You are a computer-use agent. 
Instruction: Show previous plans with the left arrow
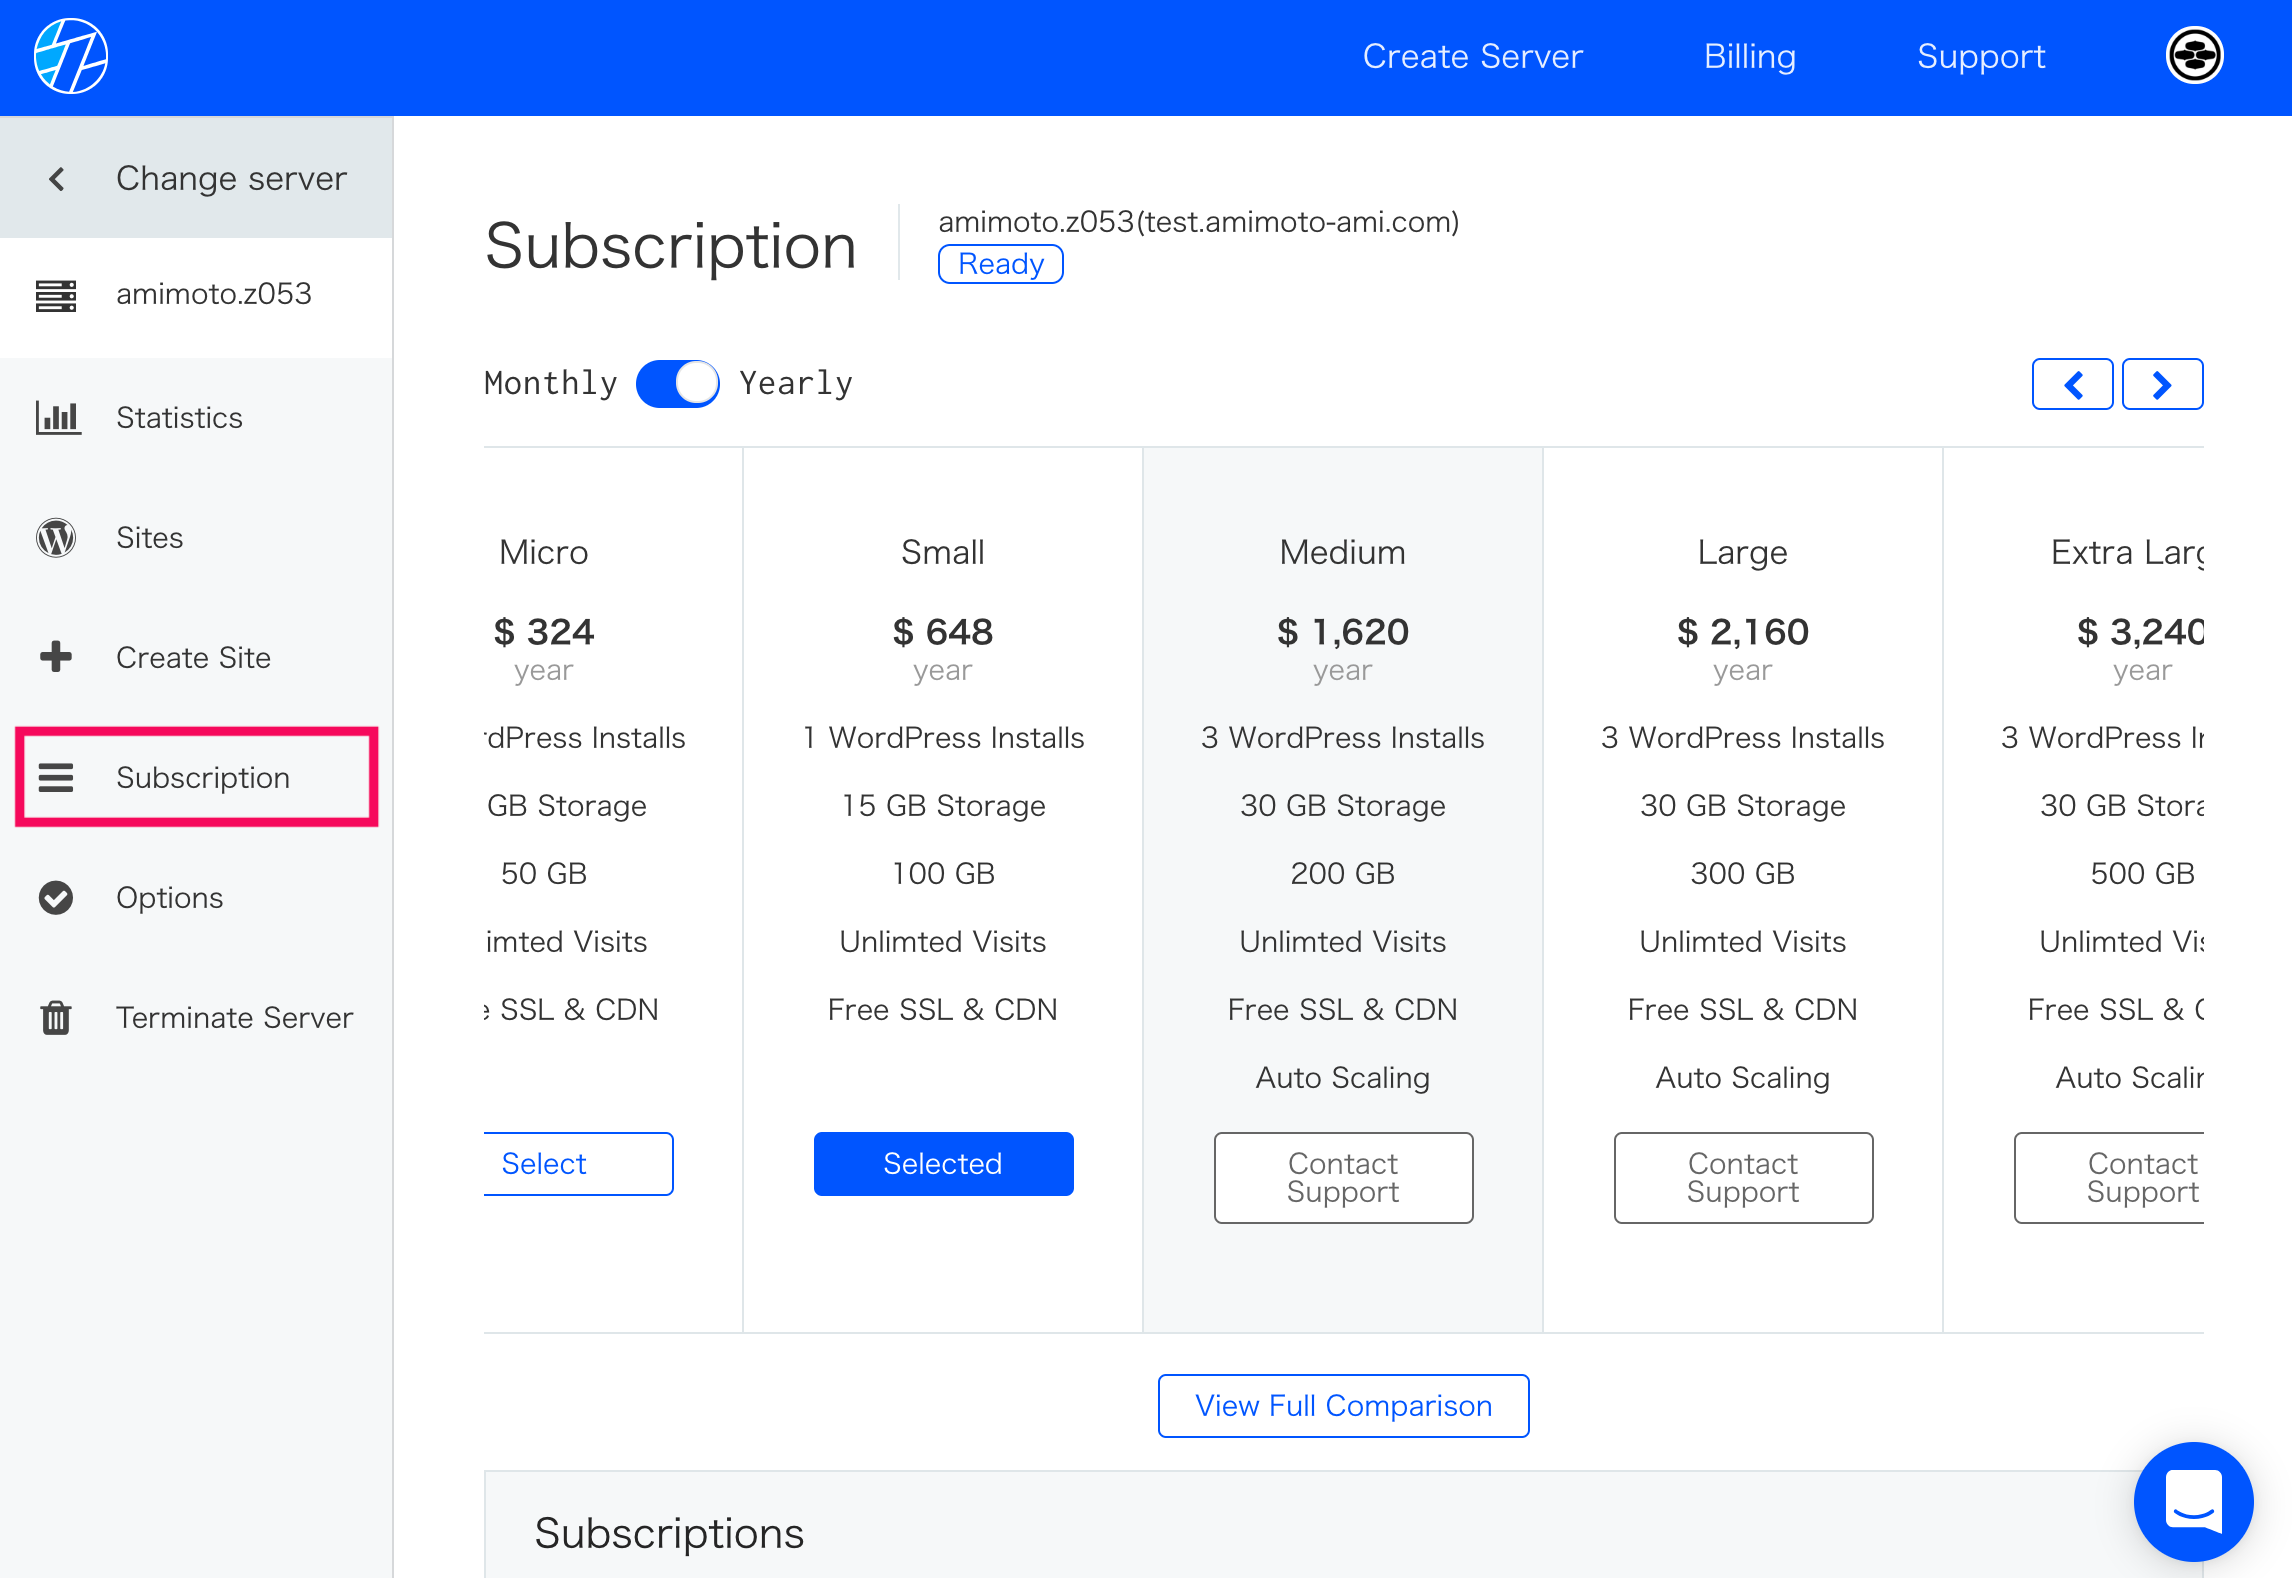pyautogui.click(x=2072, y=384)
